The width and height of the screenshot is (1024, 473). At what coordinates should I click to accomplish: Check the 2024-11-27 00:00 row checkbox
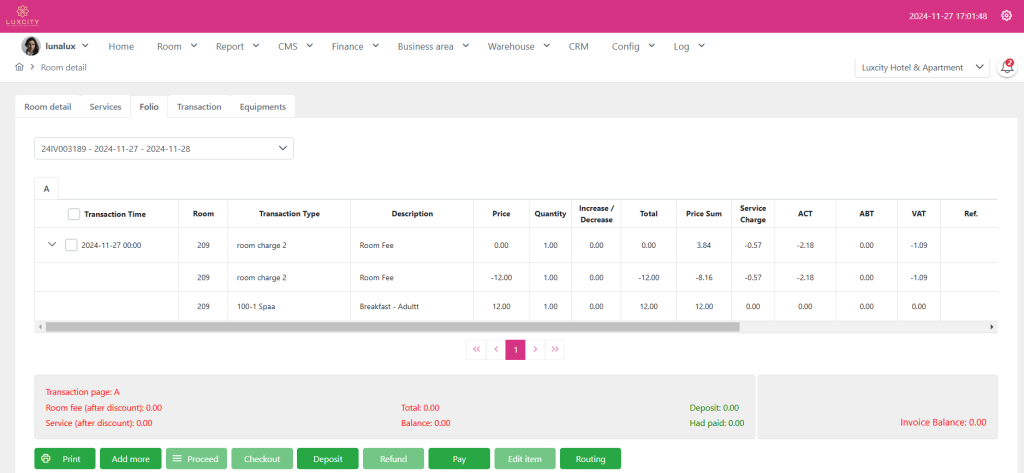pyautogui.click(x=71, y=245)
